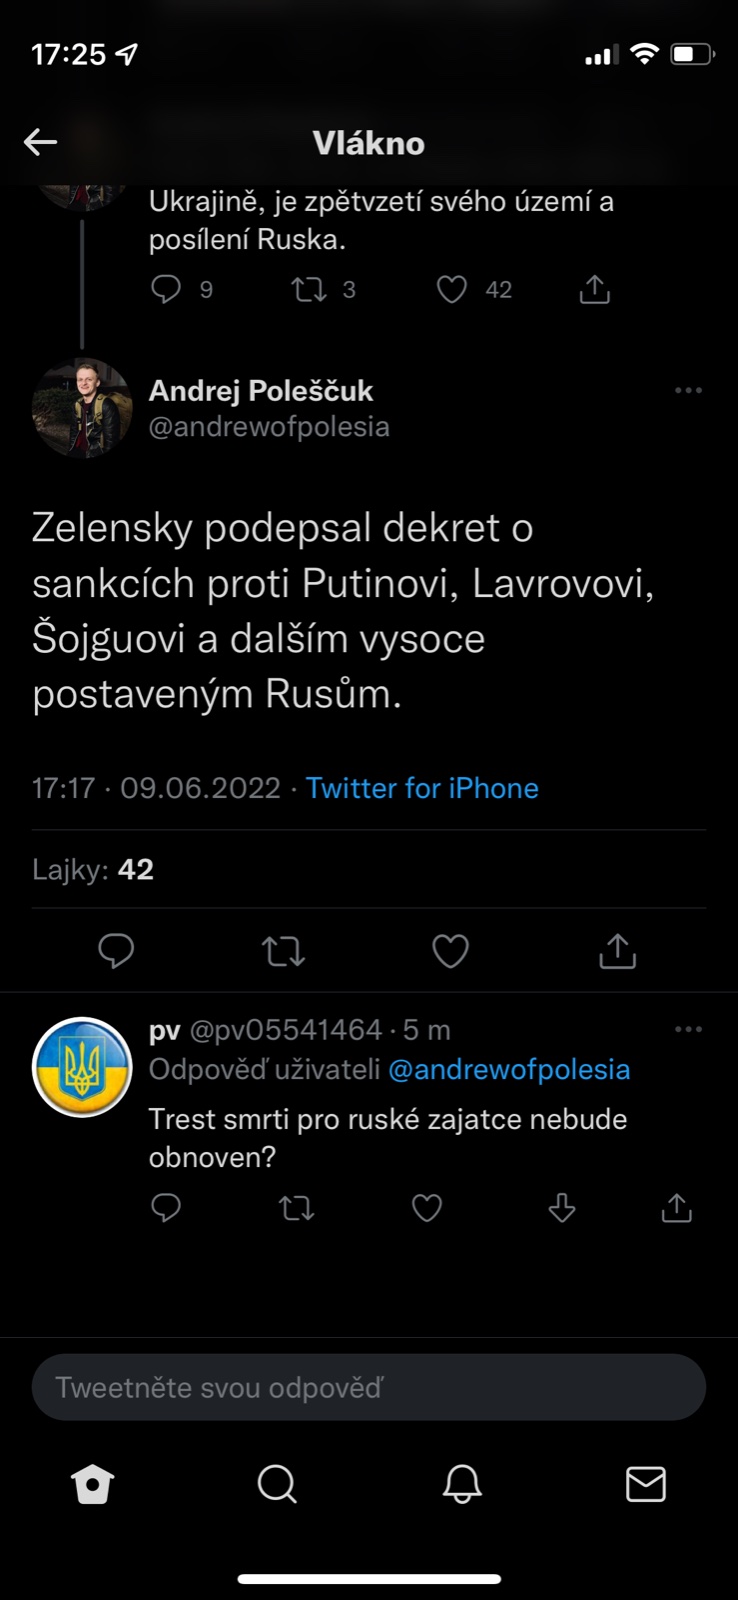
Task: Reply to pv's comment
Action: point(166,1208)
